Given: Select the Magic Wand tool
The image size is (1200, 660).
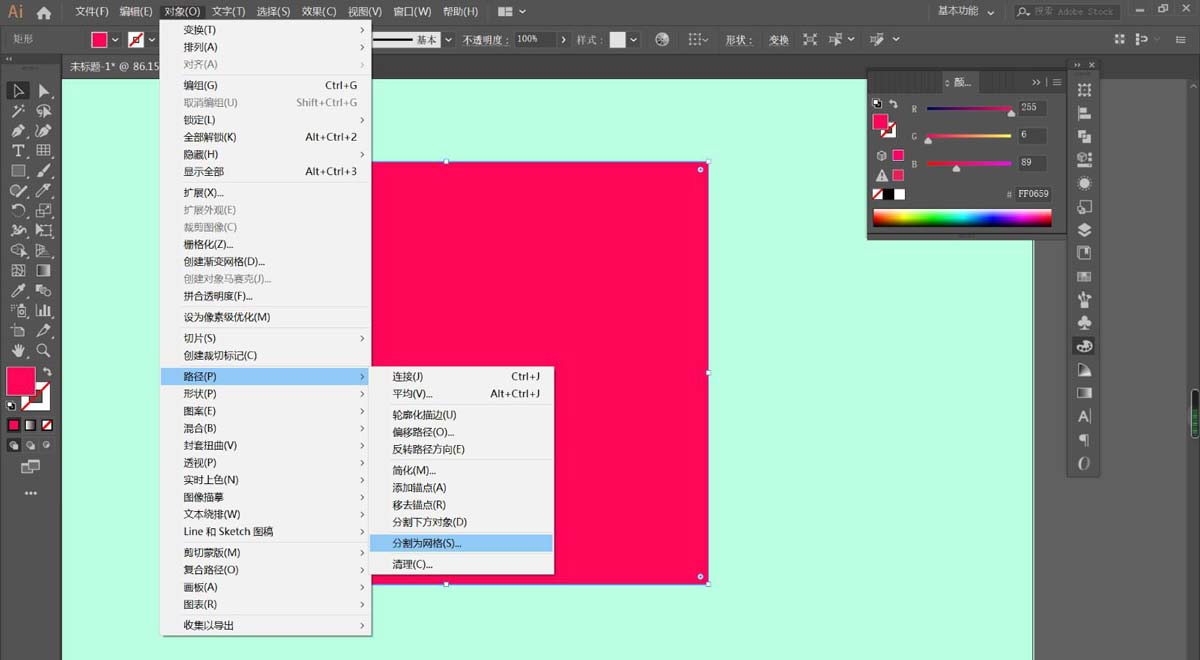Looking at the screenshot, I should pyautogui.click(x=18, y=110).
